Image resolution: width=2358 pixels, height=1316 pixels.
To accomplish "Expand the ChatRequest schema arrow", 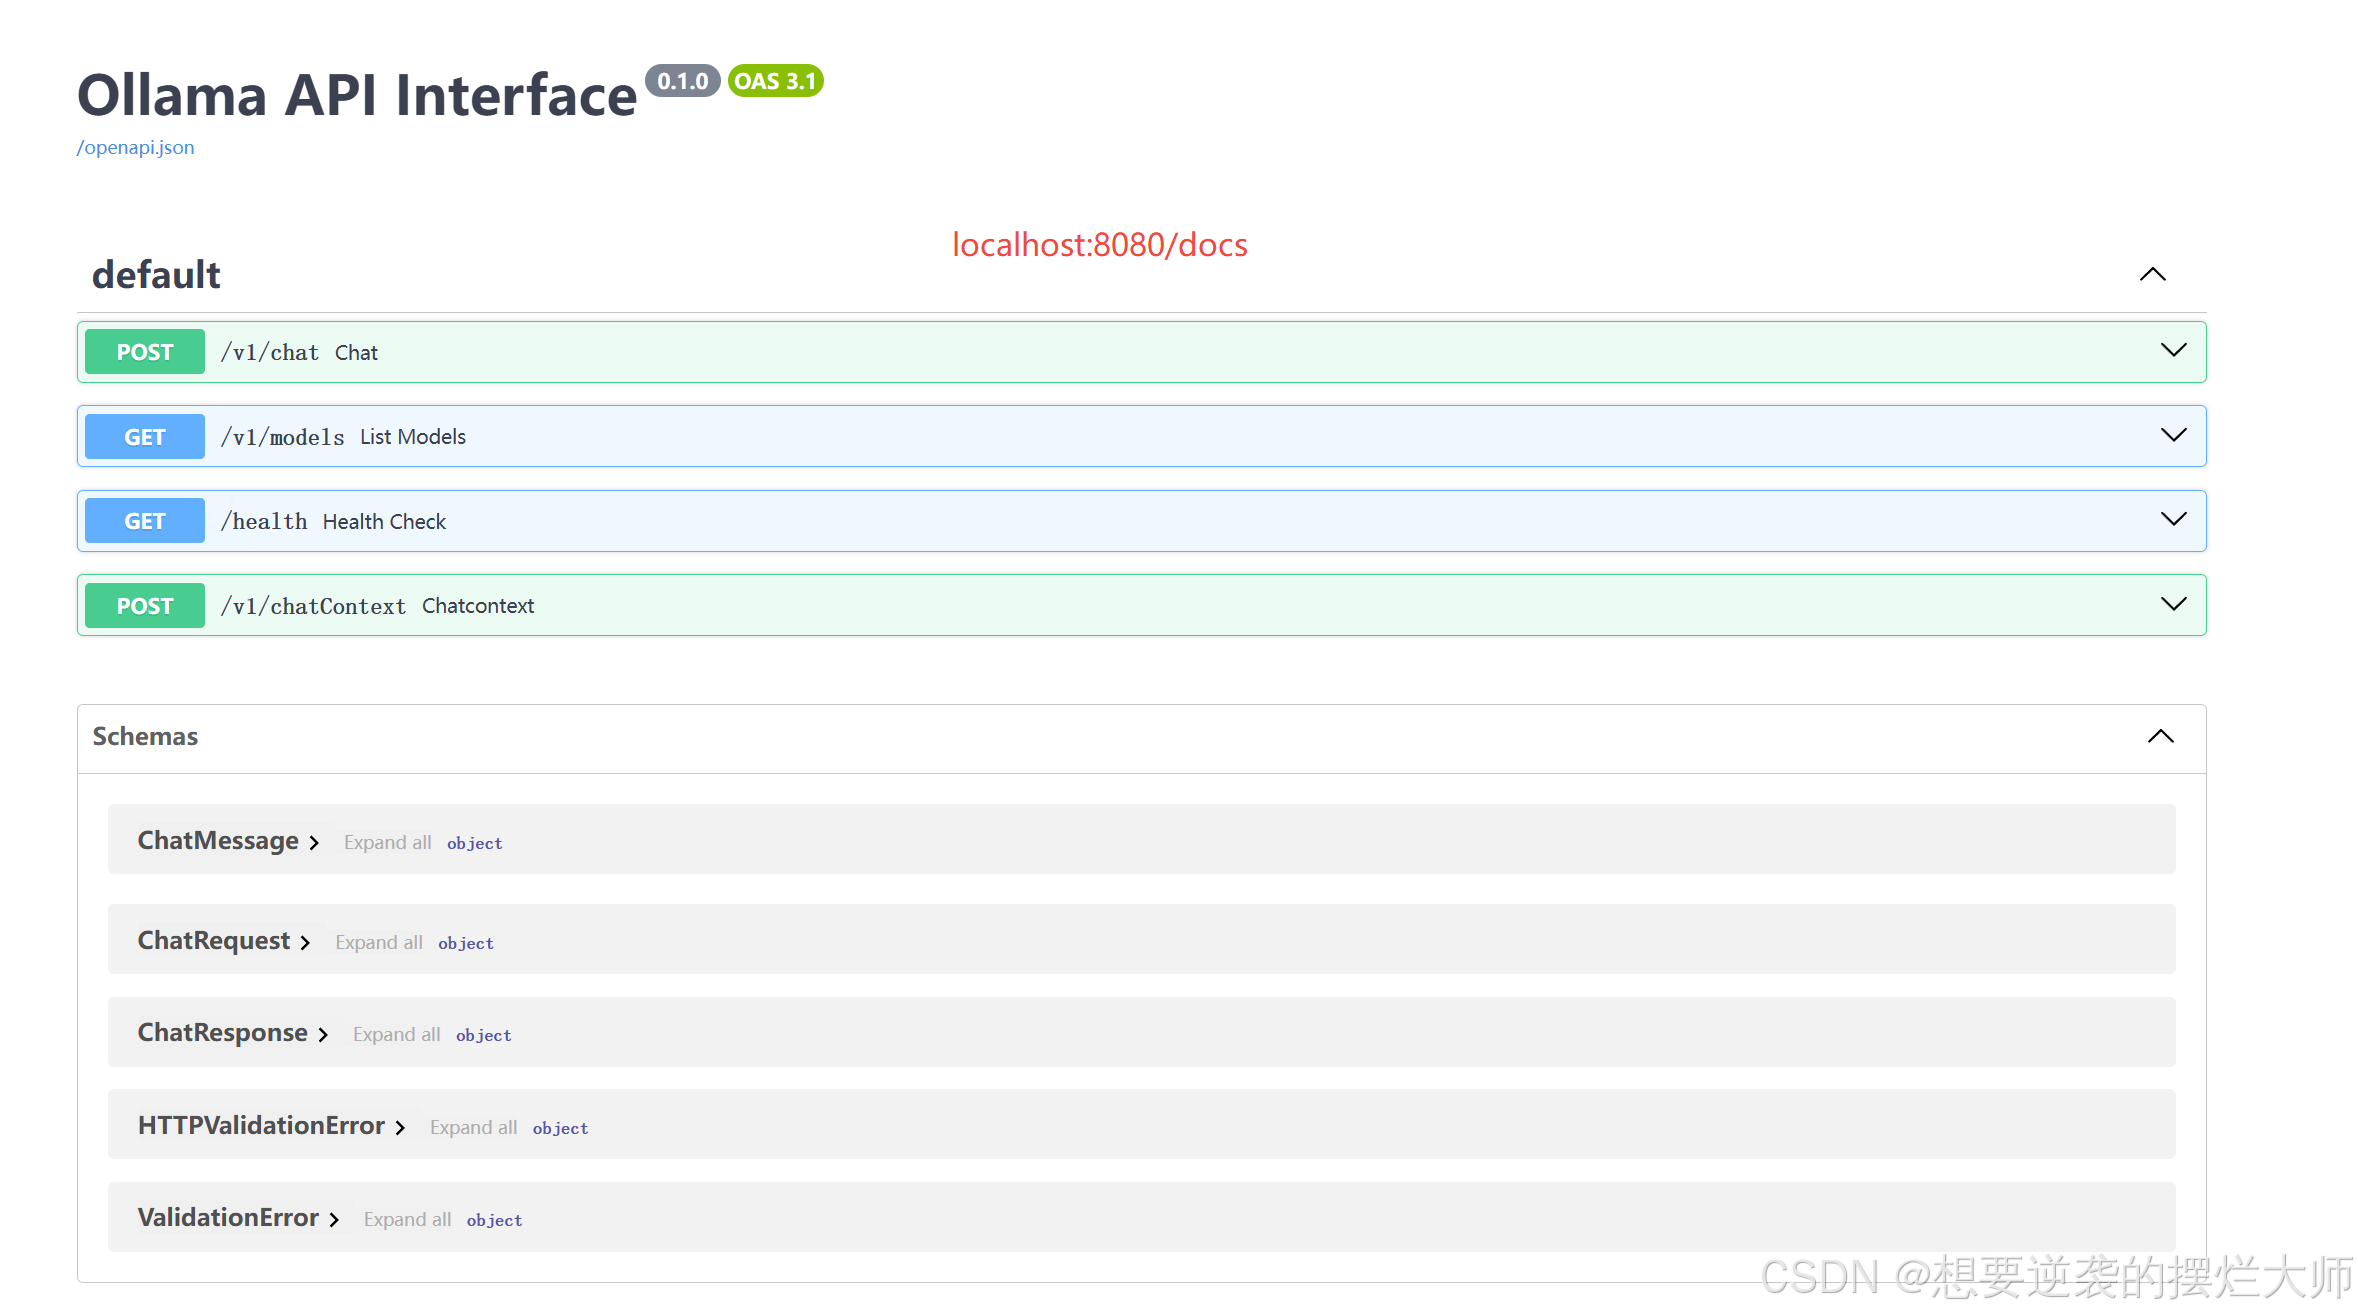I will [x=305, y=943].
